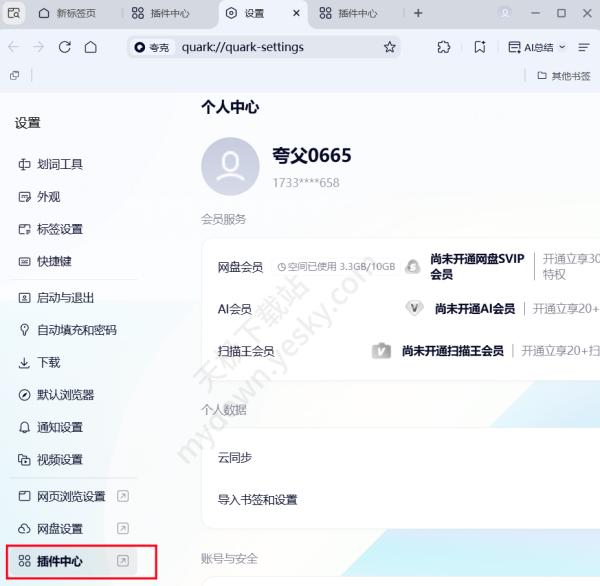
Task: Open the browser main menu icon
Action: [584, 47]
